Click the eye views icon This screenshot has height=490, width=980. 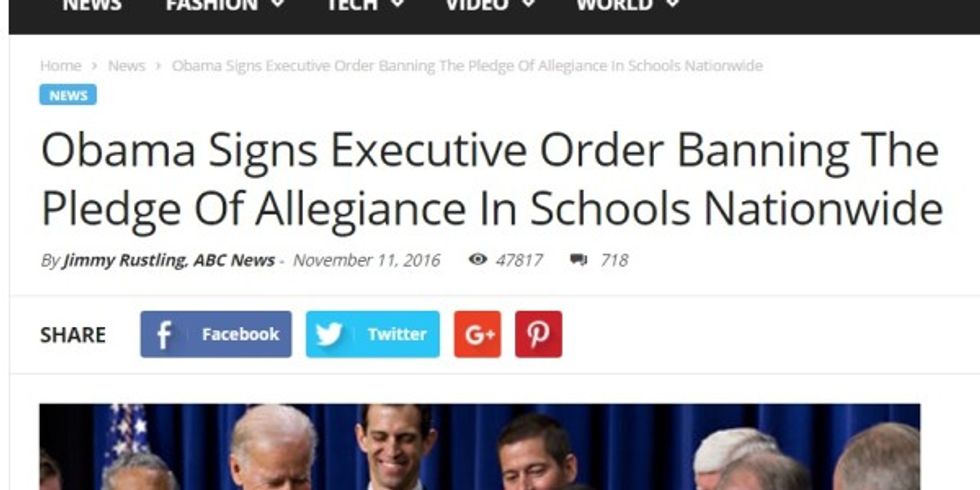[478, 259]
